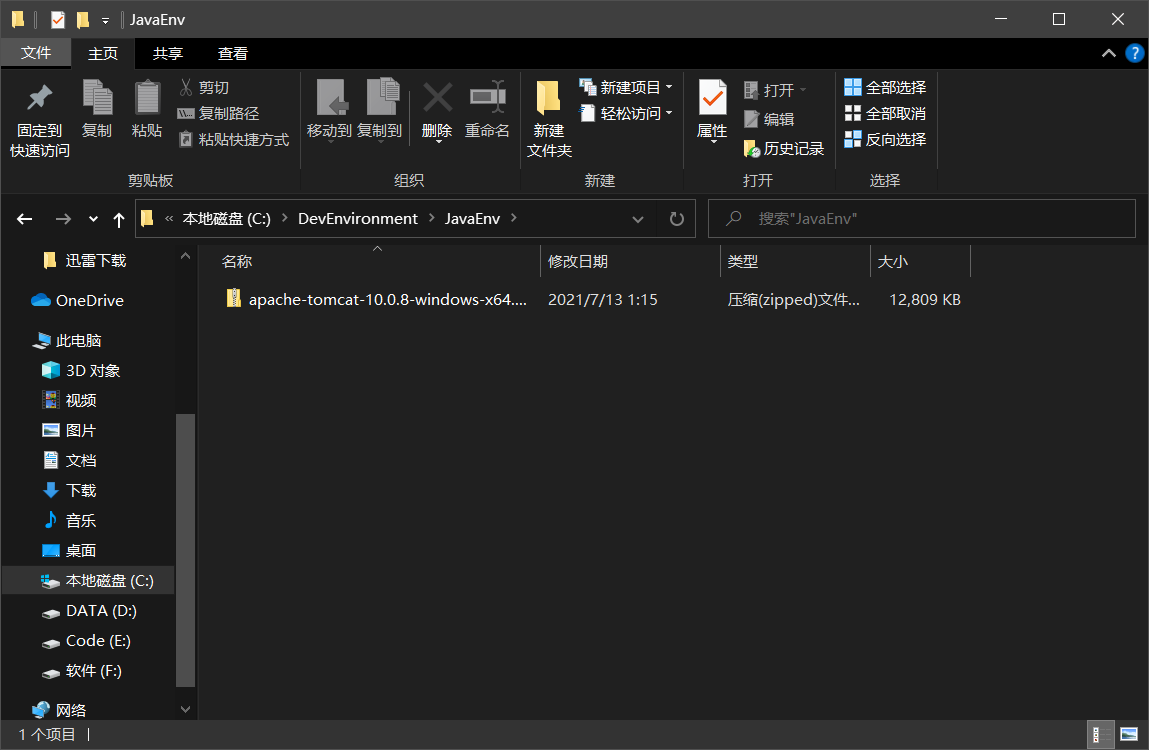Open the 新建项目 dropdown

click(626, 87)
